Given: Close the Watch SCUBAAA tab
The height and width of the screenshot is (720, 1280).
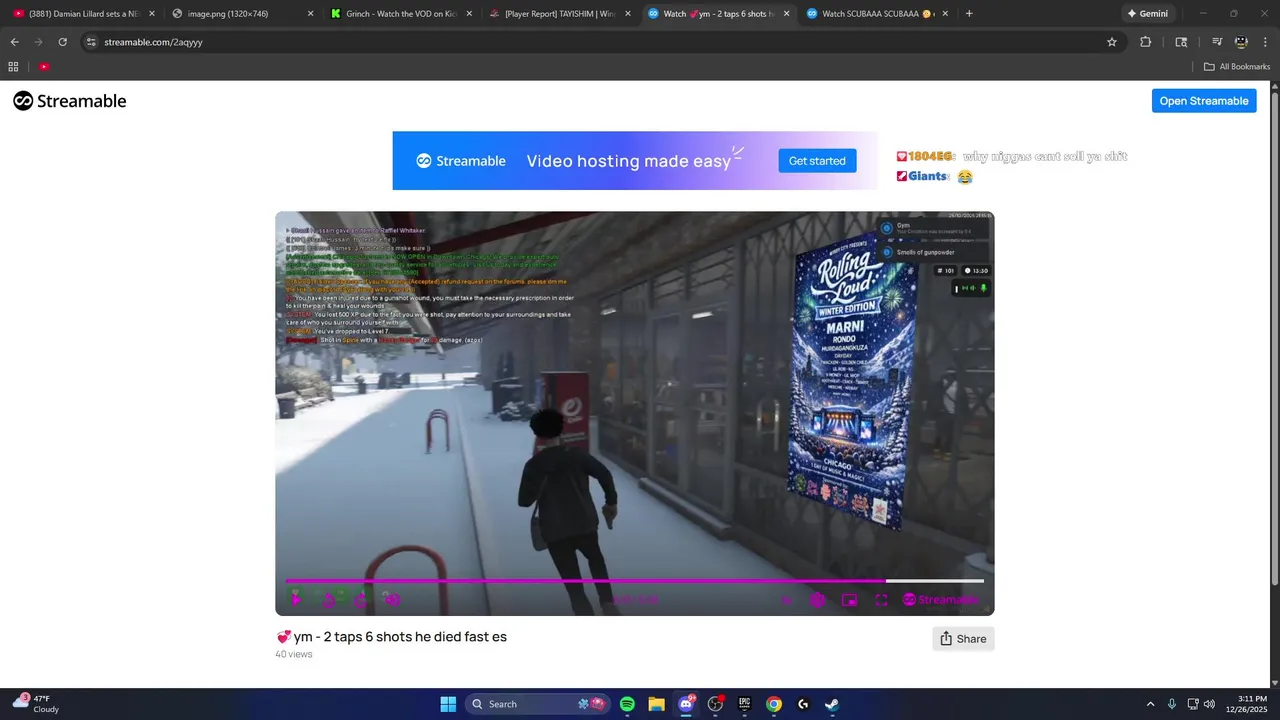Looking at the screenshot, I should coord(945,14).
